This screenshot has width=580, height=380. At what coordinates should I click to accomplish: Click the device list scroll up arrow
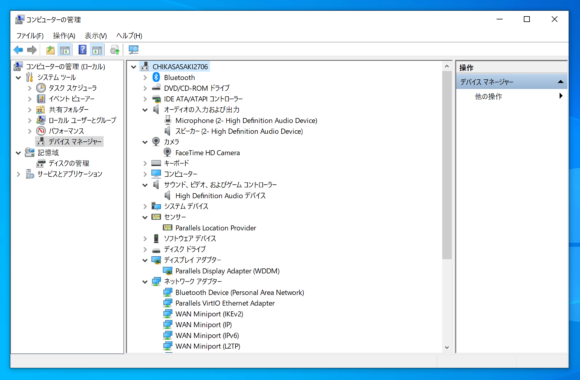[x=446, y=66]
